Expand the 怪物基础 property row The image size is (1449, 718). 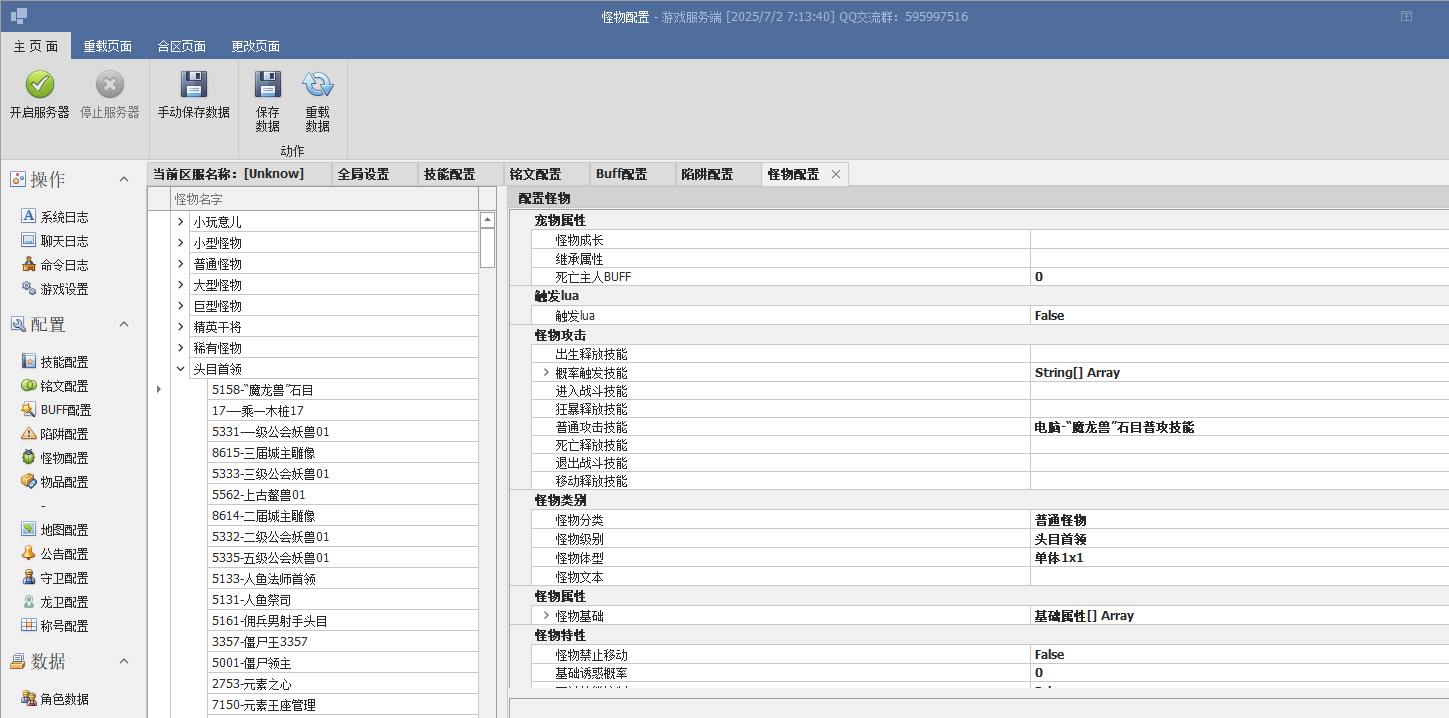point(546,616)
